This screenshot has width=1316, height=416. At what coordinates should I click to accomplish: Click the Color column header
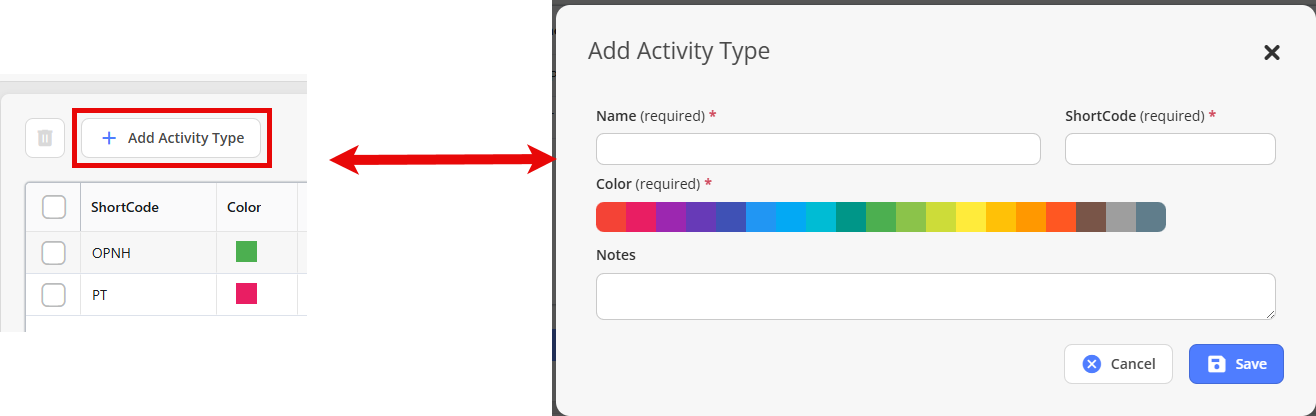pyautogui.click(x=244, y=207)
